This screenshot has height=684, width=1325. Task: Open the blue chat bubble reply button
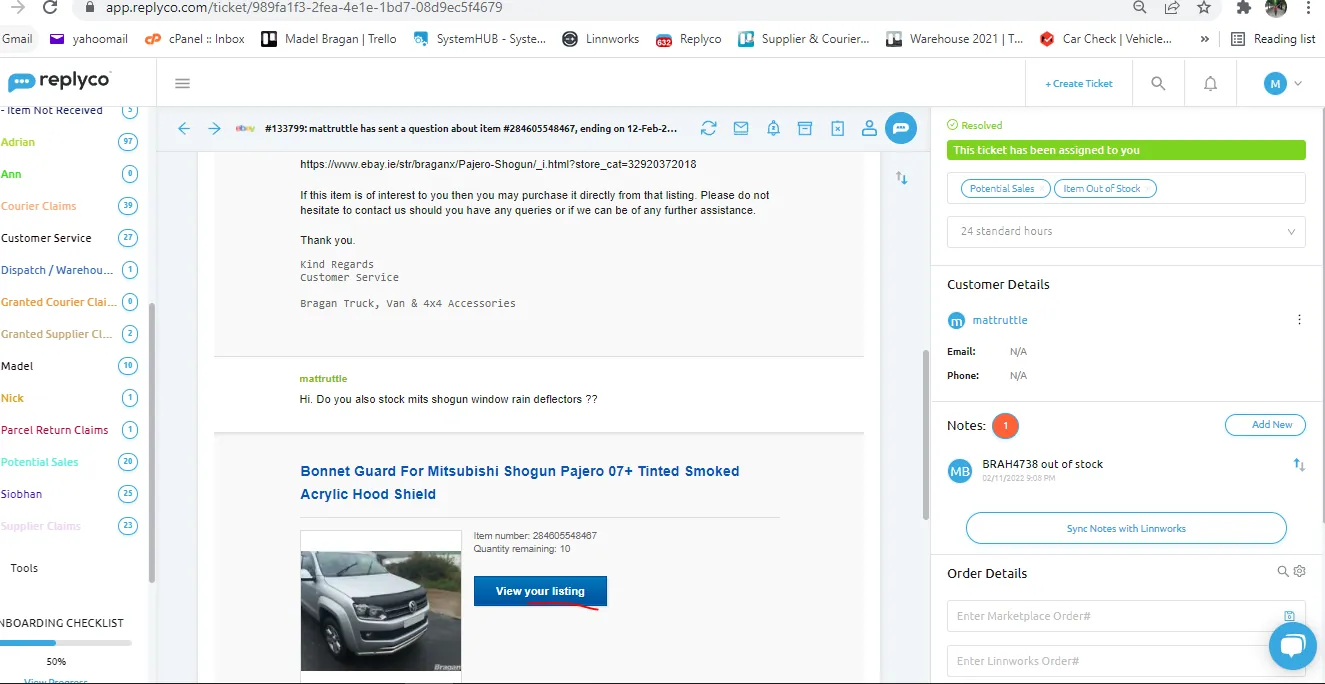tap(901, 127)
